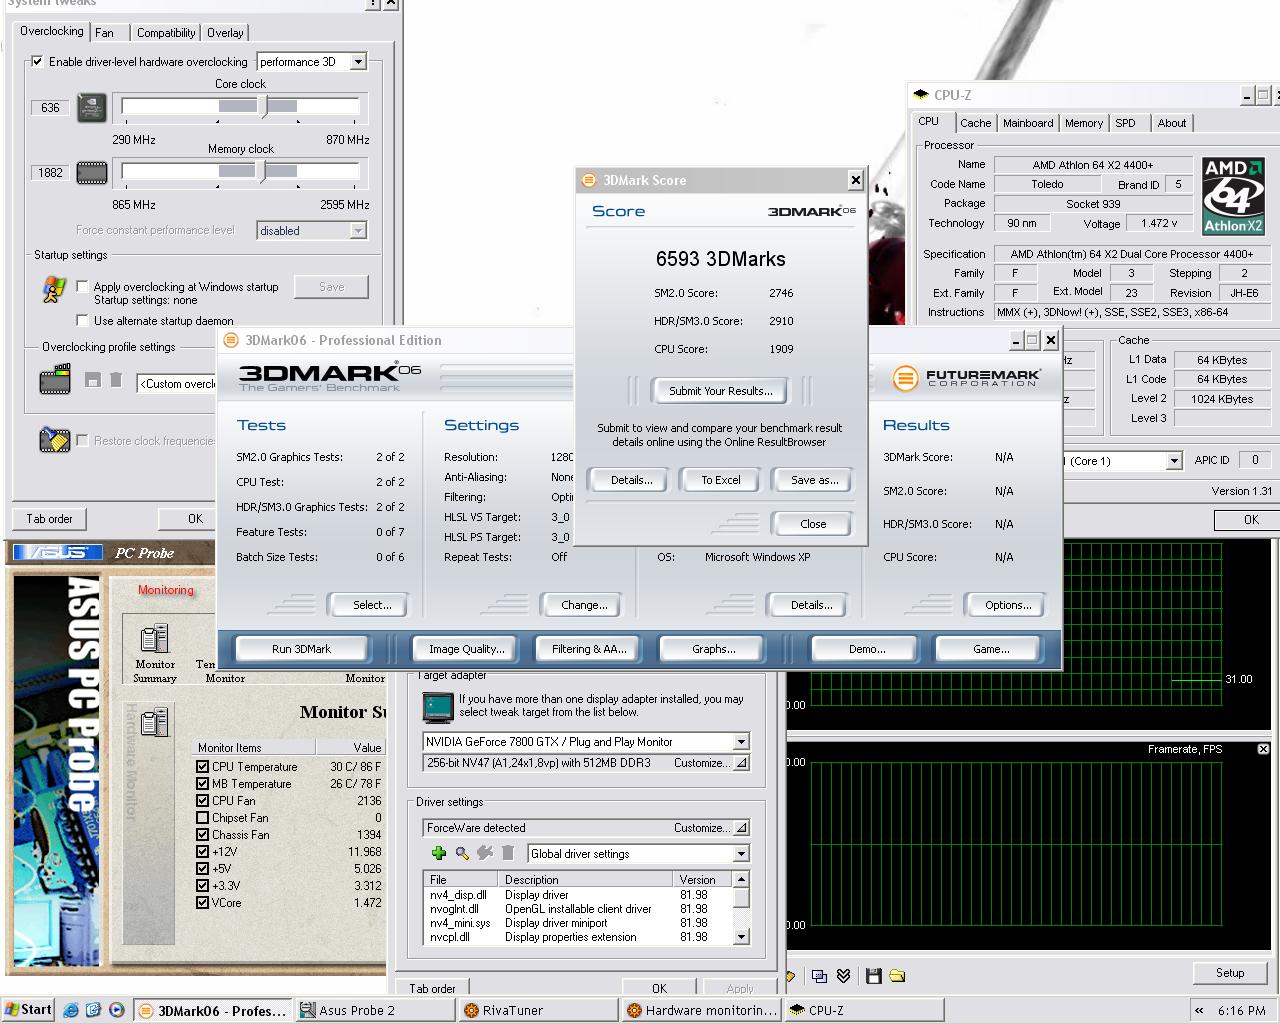Open the Cache tab in CPU-Z
This screenshot has height=1024, width=1280.
click(x=975, y=123)
